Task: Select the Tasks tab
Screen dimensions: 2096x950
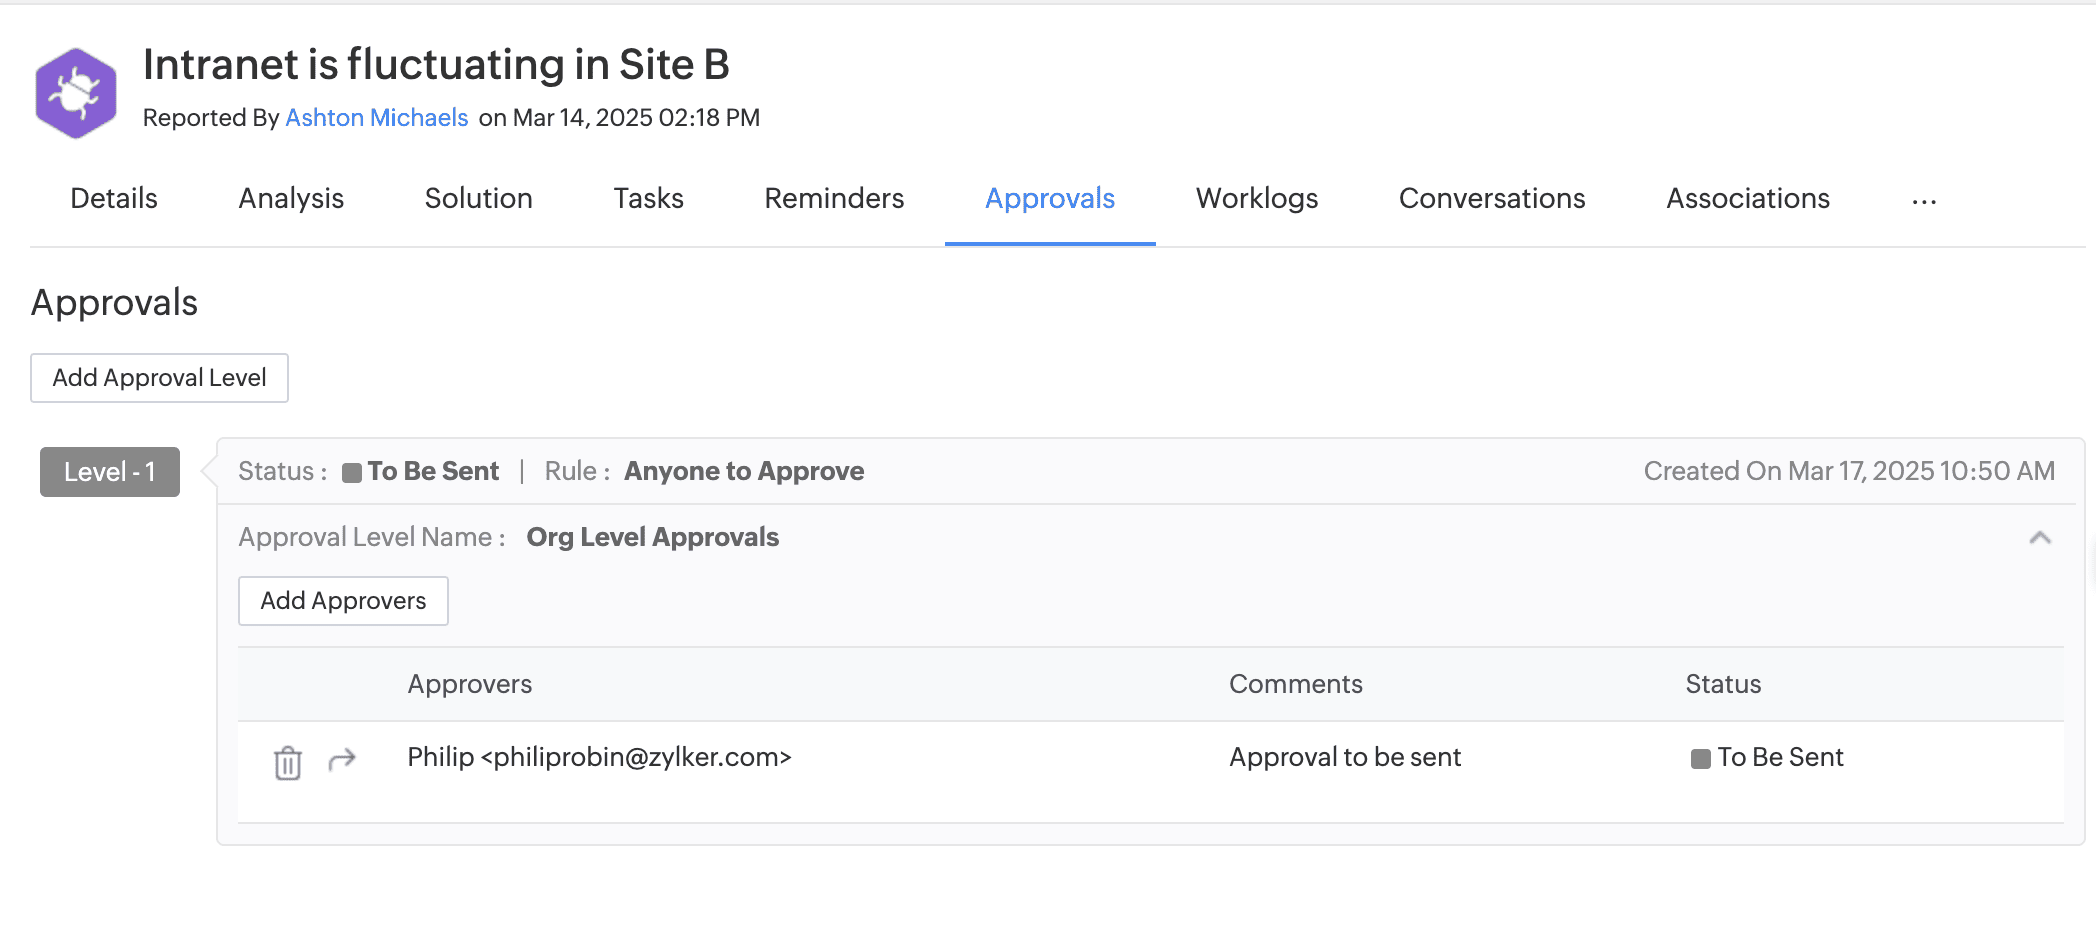Action: pos(648,199)
